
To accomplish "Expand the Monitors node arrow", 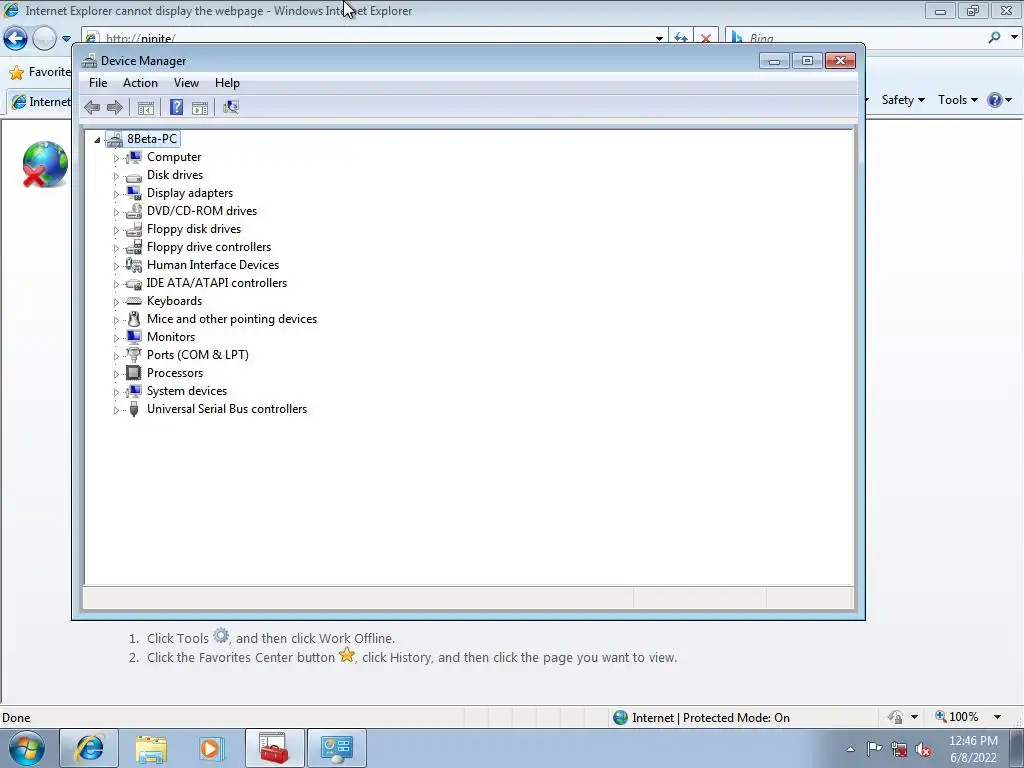I will pyautogui.click(x=116, y=338).
